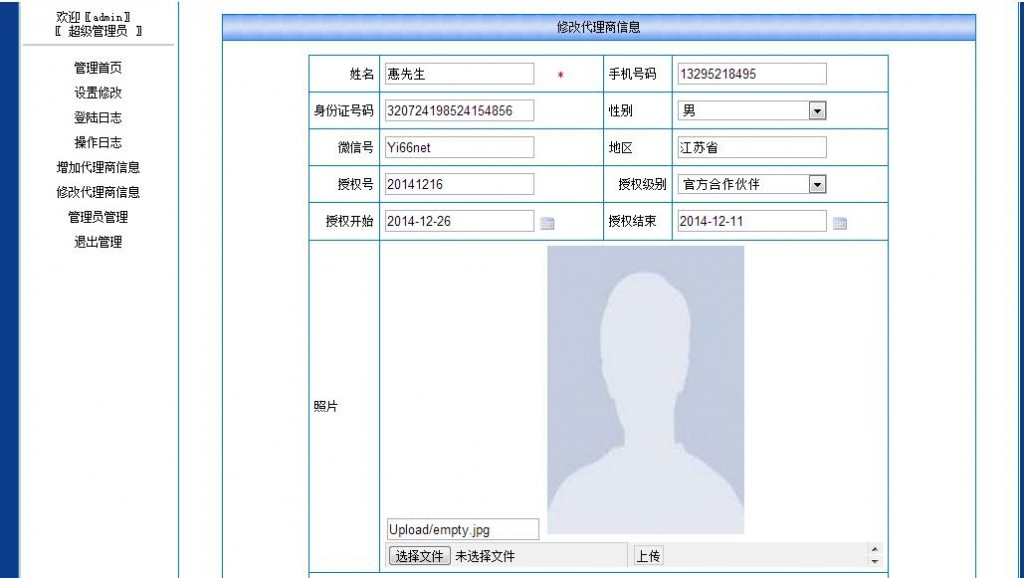Screen dimensions: 1024x578
Task: Open calendar picker for 授权结束 date
Action: (x=840, y=223)
